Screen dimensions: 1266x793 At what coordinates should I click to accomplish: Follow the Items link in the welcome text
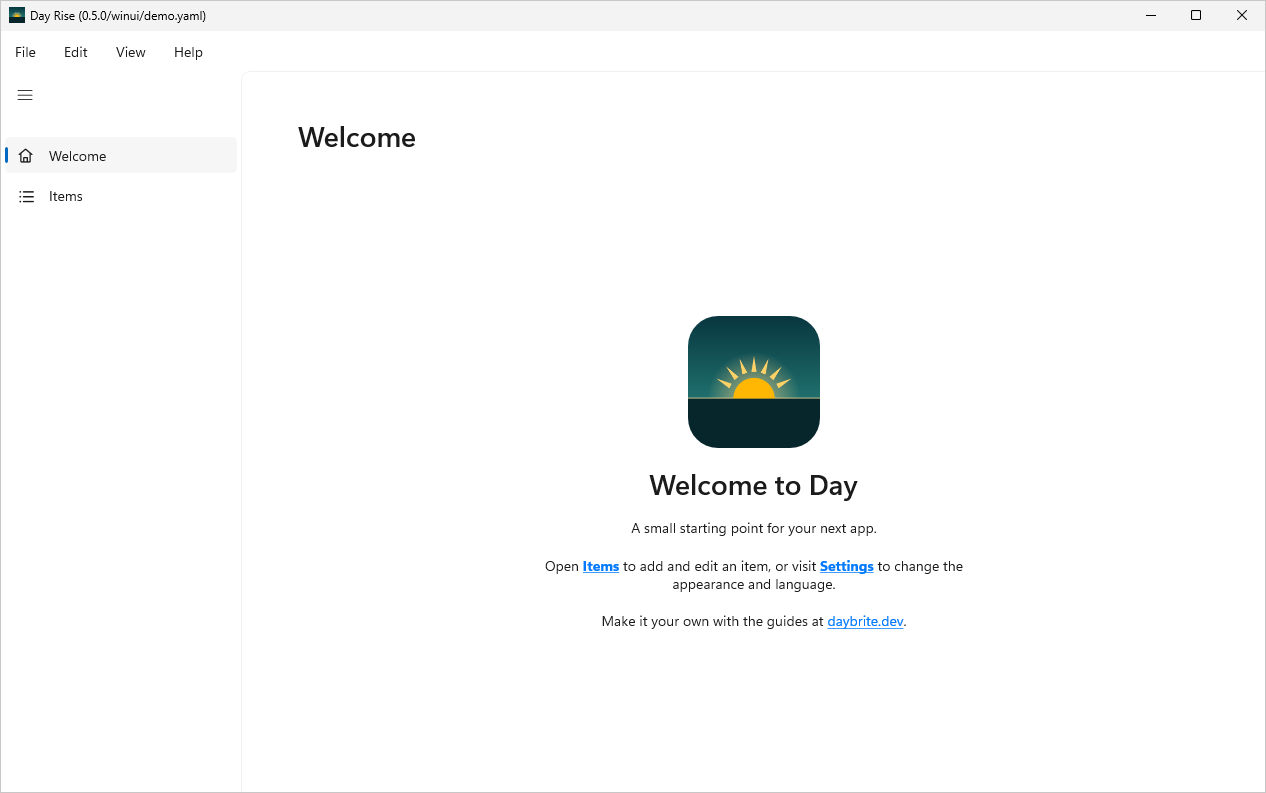(x=601, y=566)
